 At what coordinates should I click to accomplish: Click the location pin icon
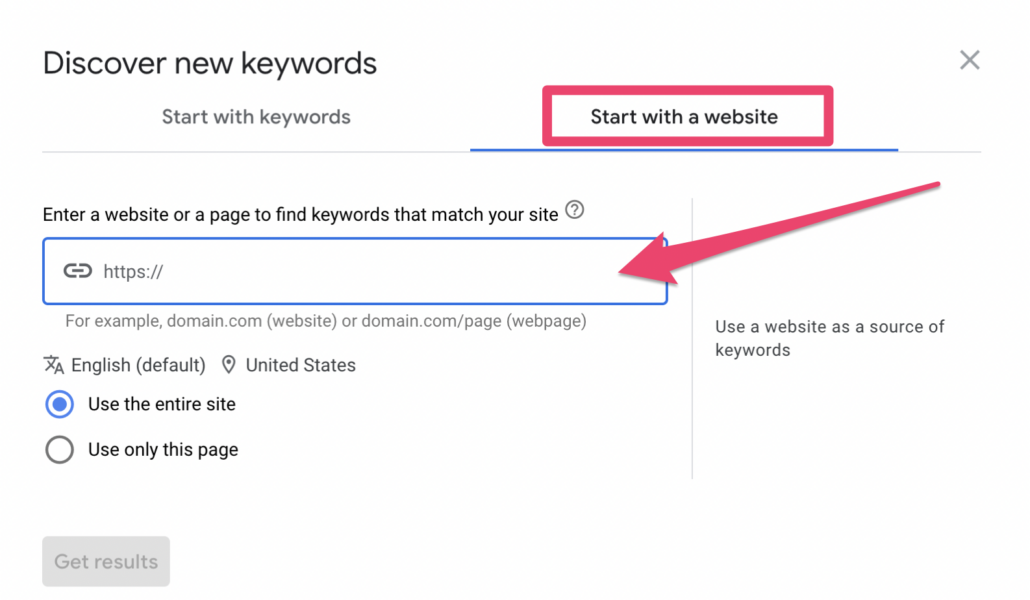pyautogui.click(x=229, y=365)
